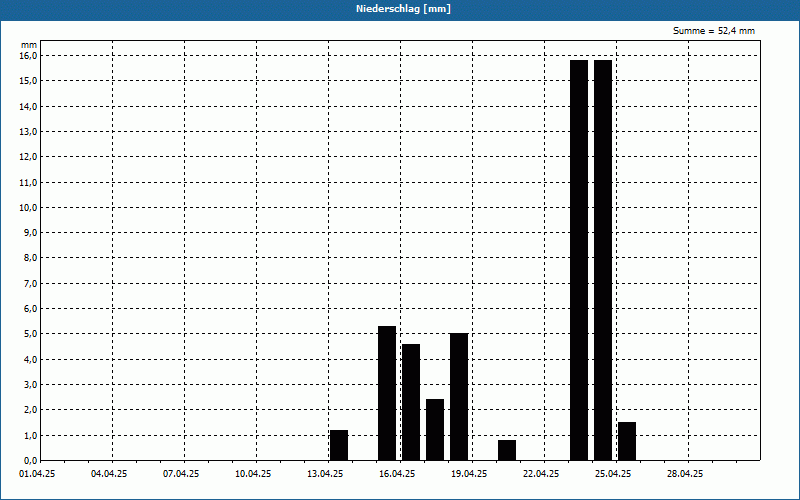Image resolution: width=800 pixels, height=500 pixels.
Task: Click the "10,0" y-axis label
Action: point(28,207)
